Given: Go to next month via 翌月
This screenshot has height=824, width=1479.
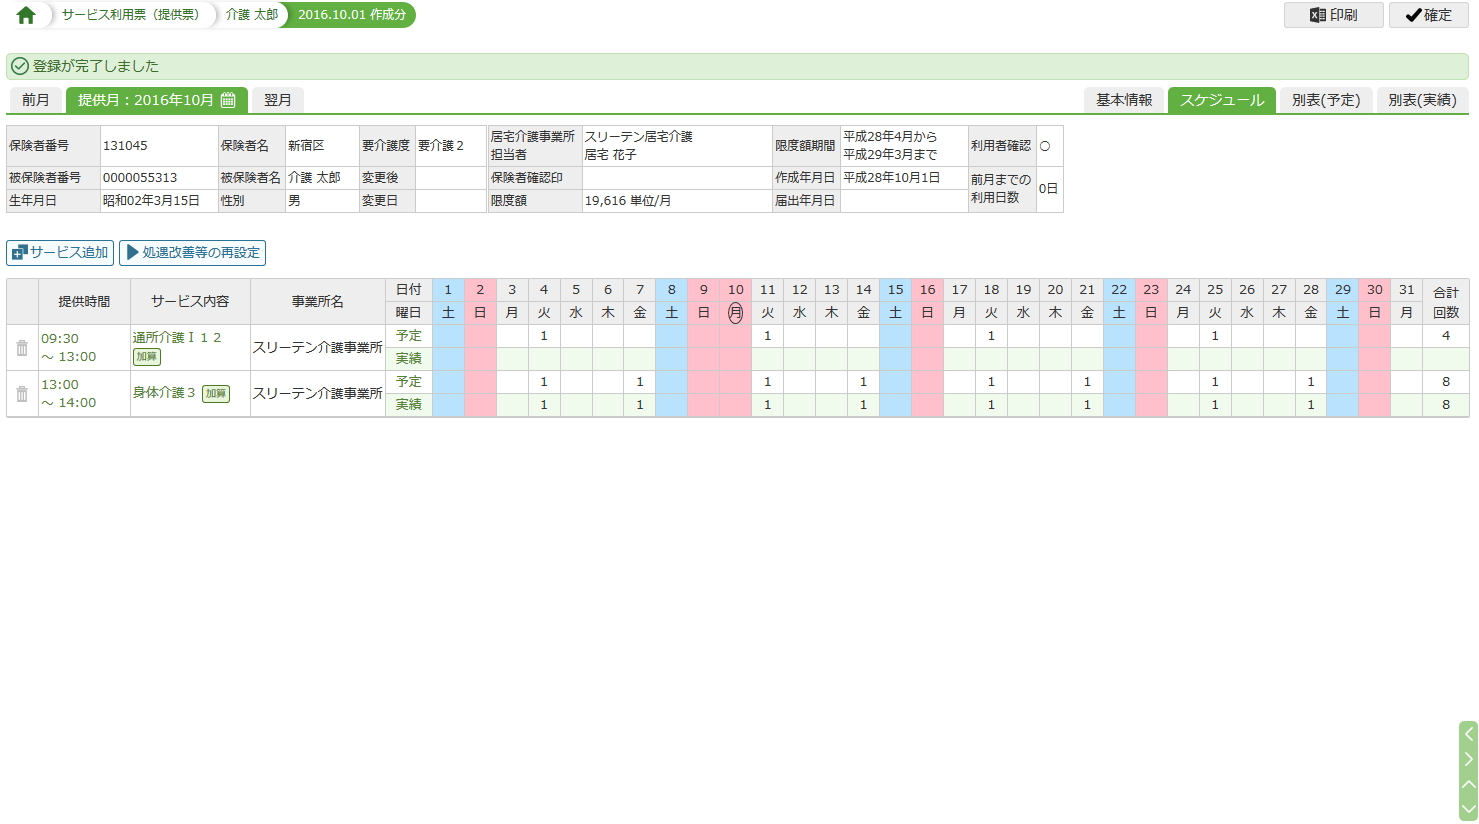Looking at the screenshot, I should tap(277, 100).
